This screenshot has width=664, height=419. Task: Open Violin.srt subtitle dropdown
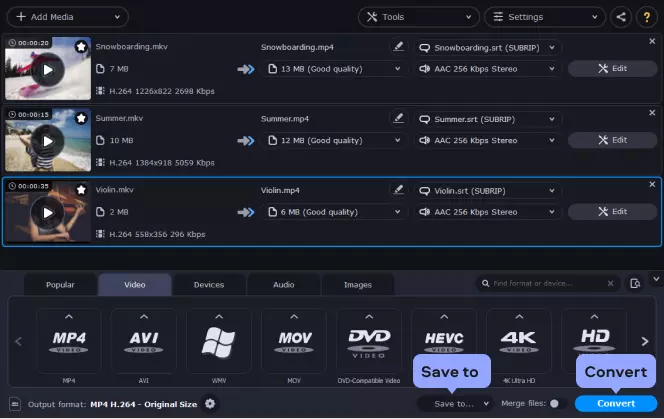coord(487,191)
